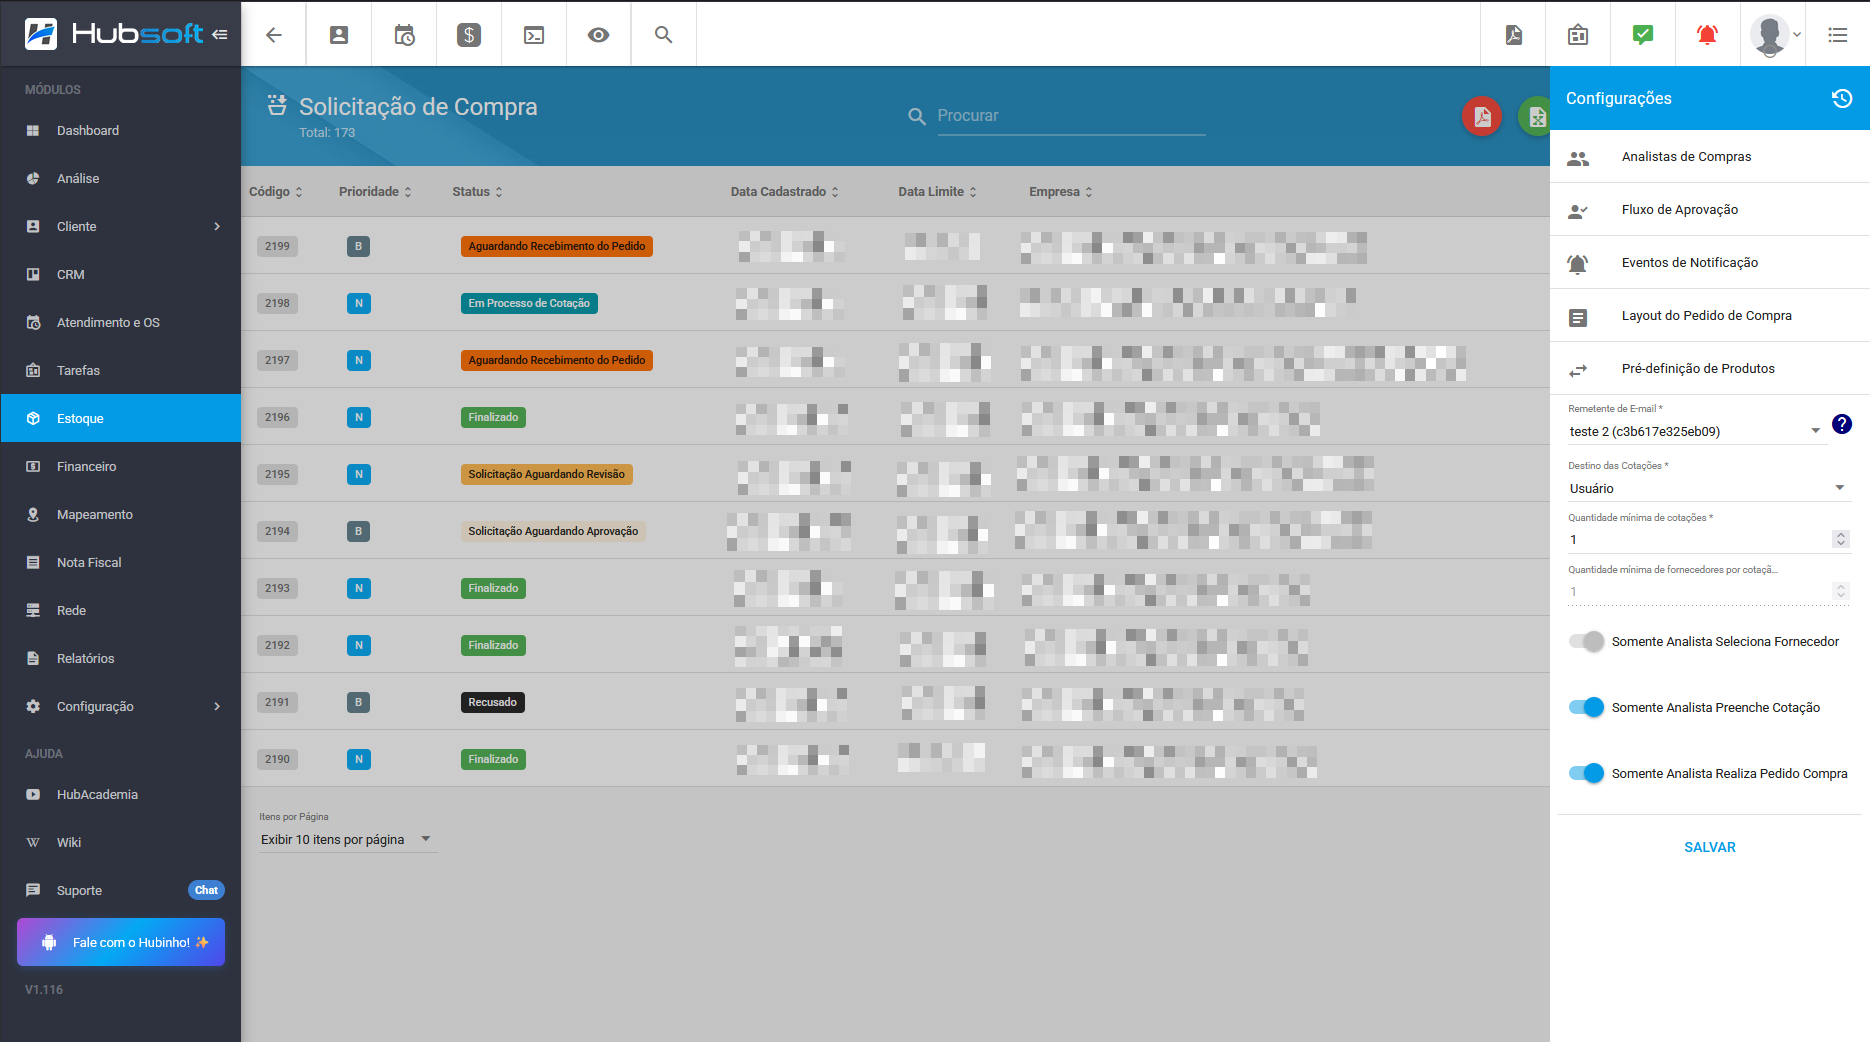Click the history restore icon in Configurações panel

[x=1843, y=97]
